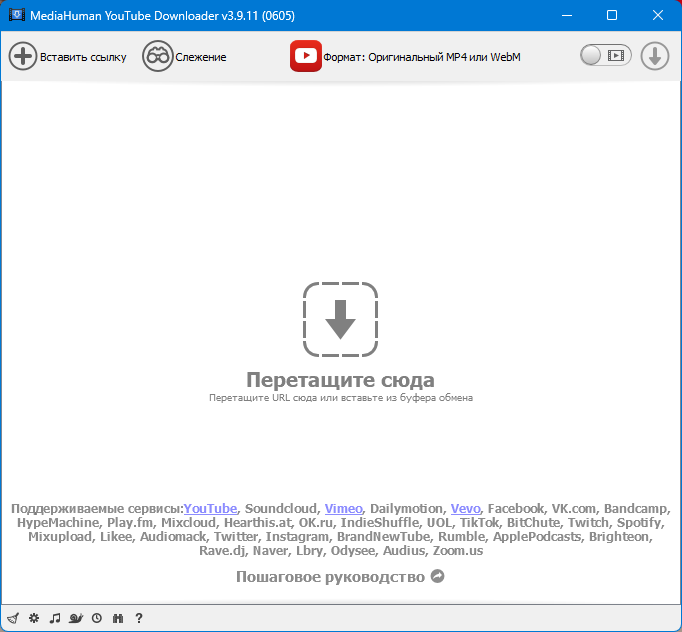Minimize the MediaHuman window
682x632 pixels.
tap(567, 15)
